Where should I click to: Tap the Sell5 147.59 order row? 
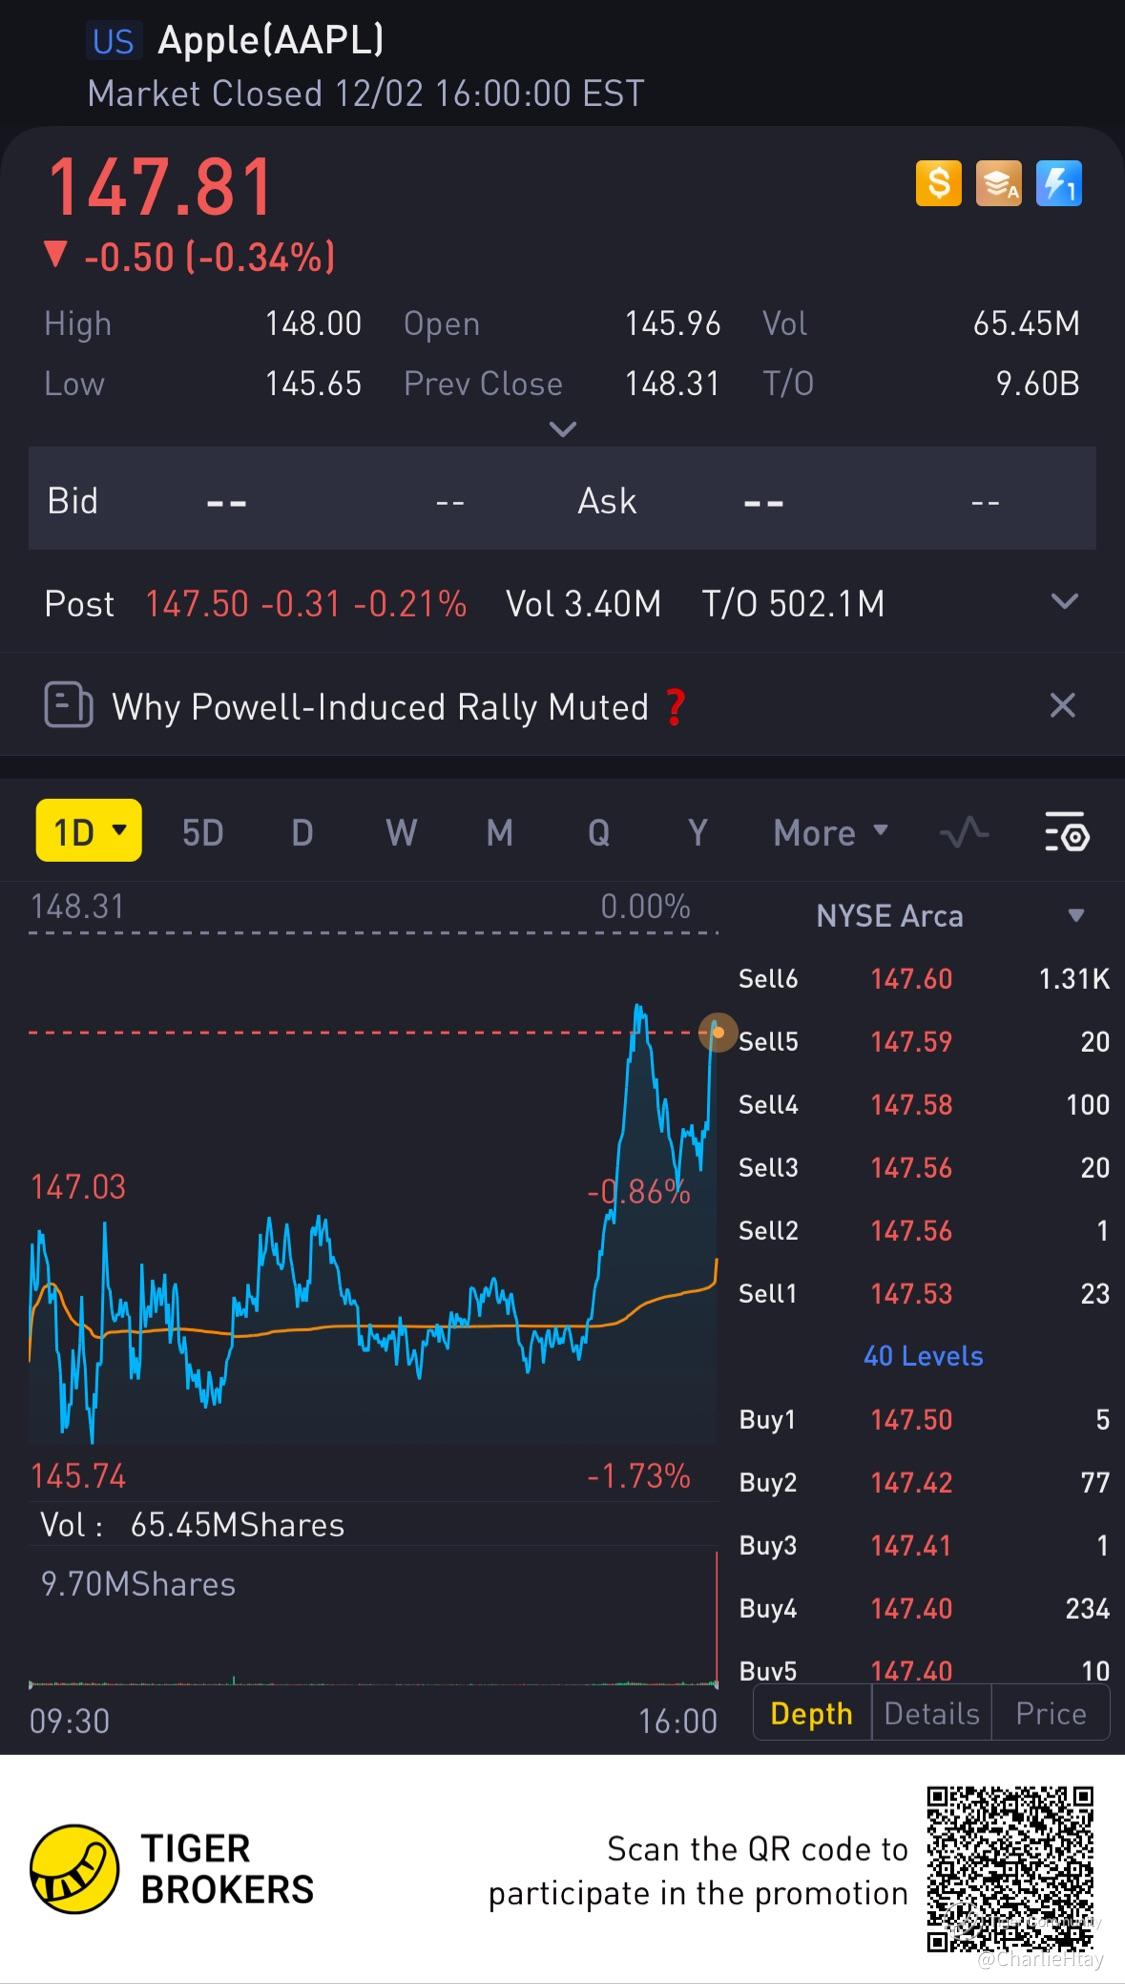click(x=924, y=1041)
